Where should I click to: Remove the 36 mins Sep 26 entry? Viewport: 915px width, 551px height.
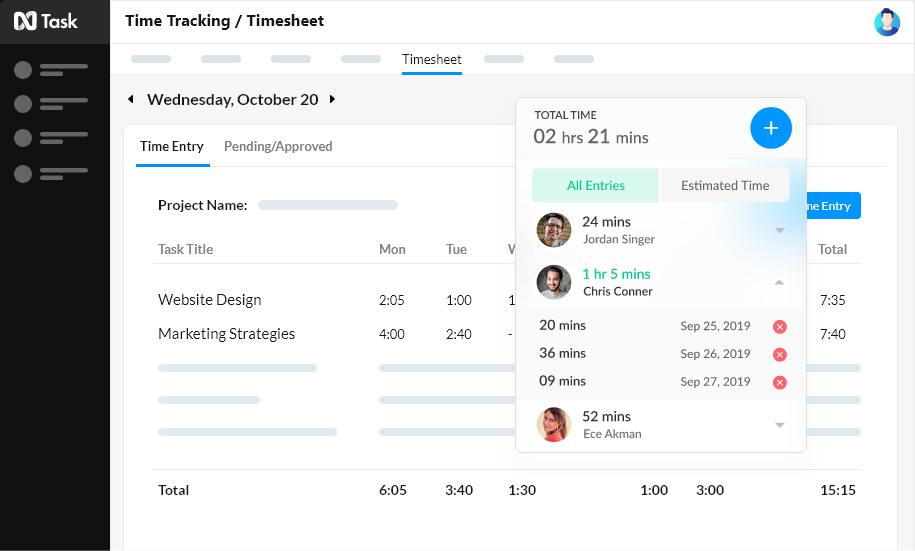tap(780, 355)
